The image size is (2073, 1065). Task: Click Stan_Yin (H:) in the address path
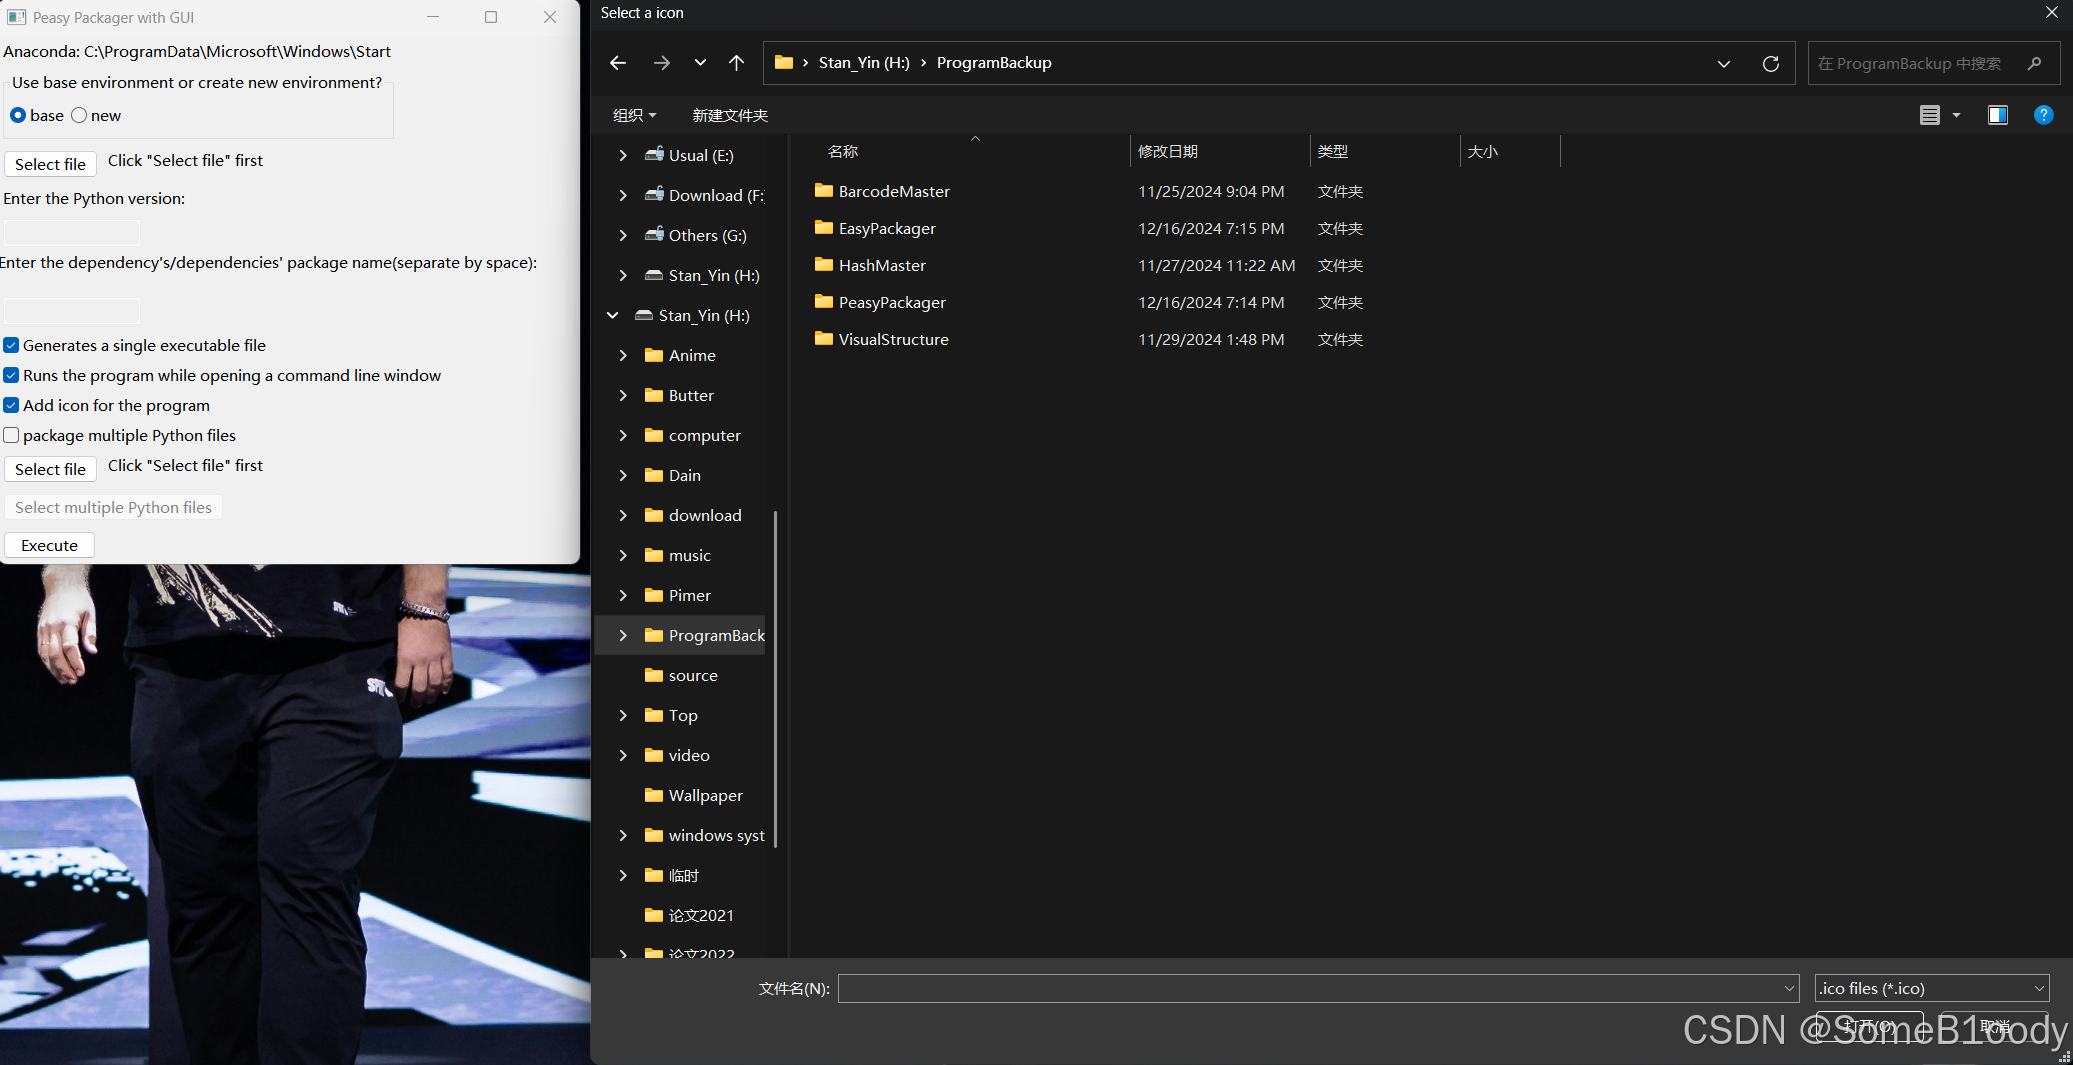[x=864, y=63]
